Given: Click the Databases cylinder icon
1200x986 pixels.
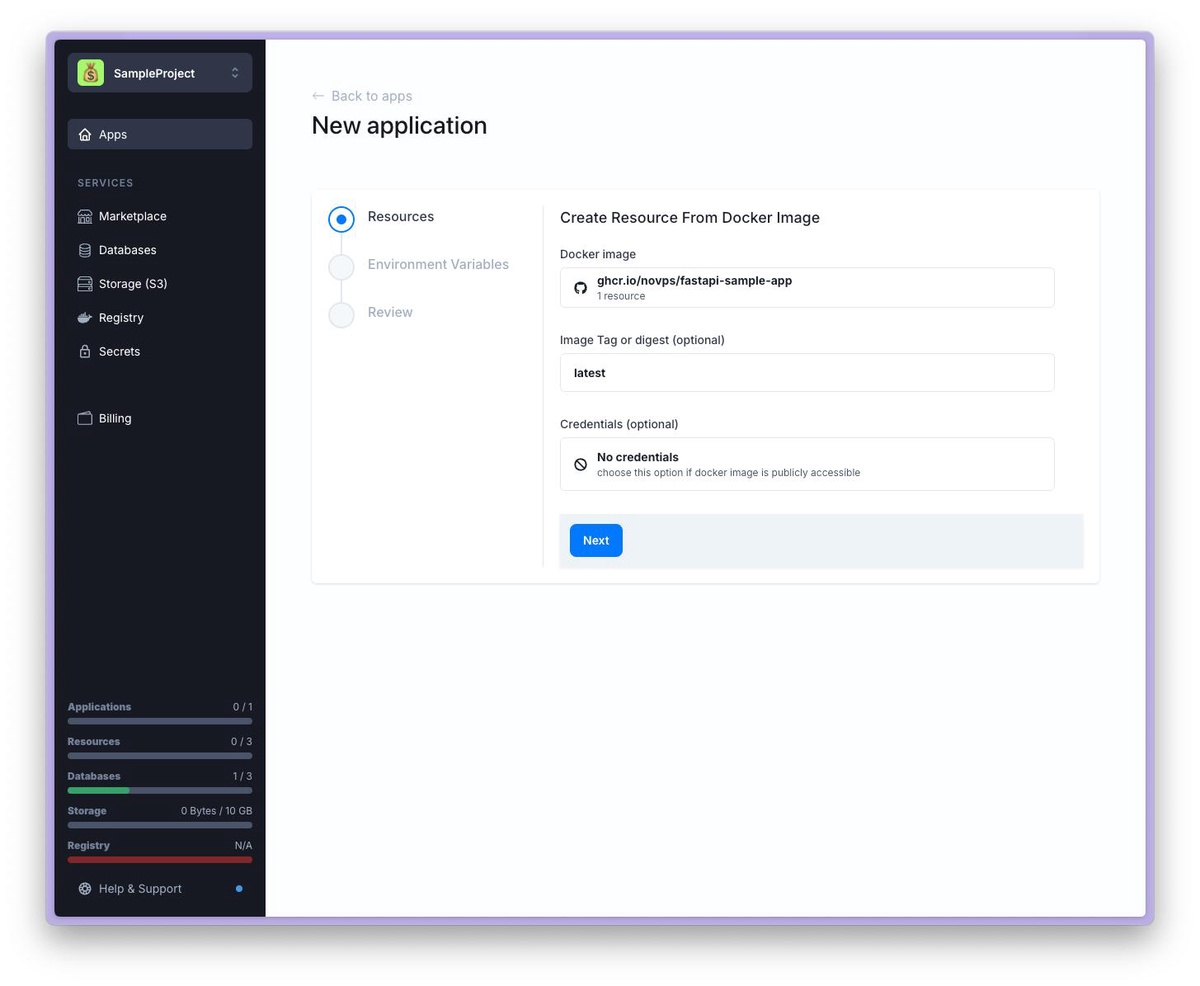Looking at the screenshot, I should pos(85,250).
